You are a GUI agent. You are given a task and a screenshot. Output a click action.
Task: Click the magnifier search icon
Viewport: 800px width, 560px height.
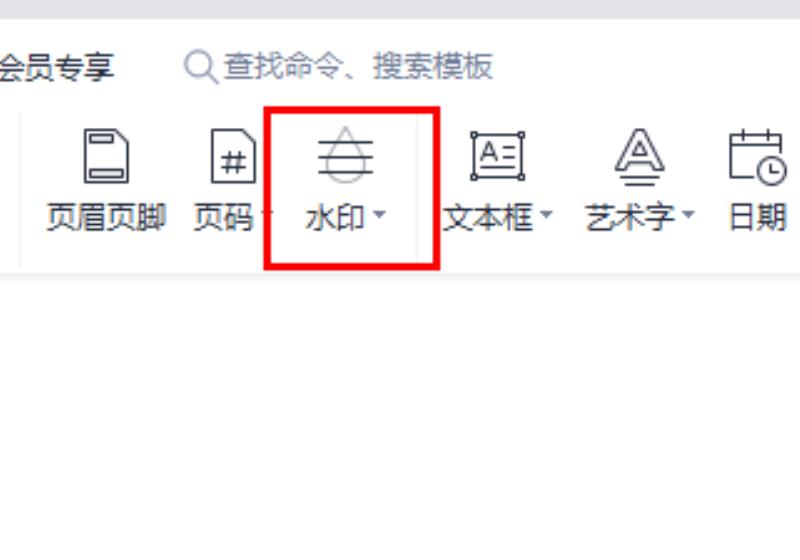(x=201, y=66)
